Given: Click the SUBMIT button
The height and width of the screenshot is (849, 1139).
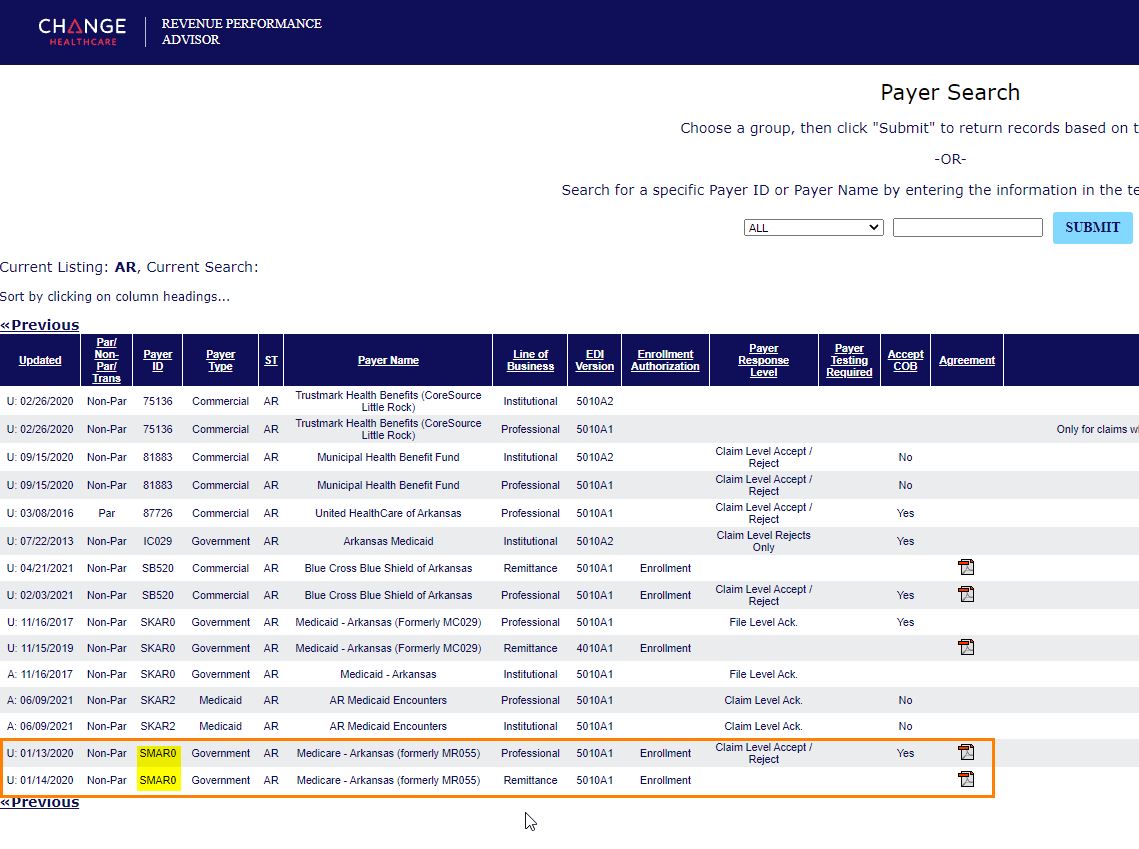Looking at the screenshot, I should tap(1093, 227).
